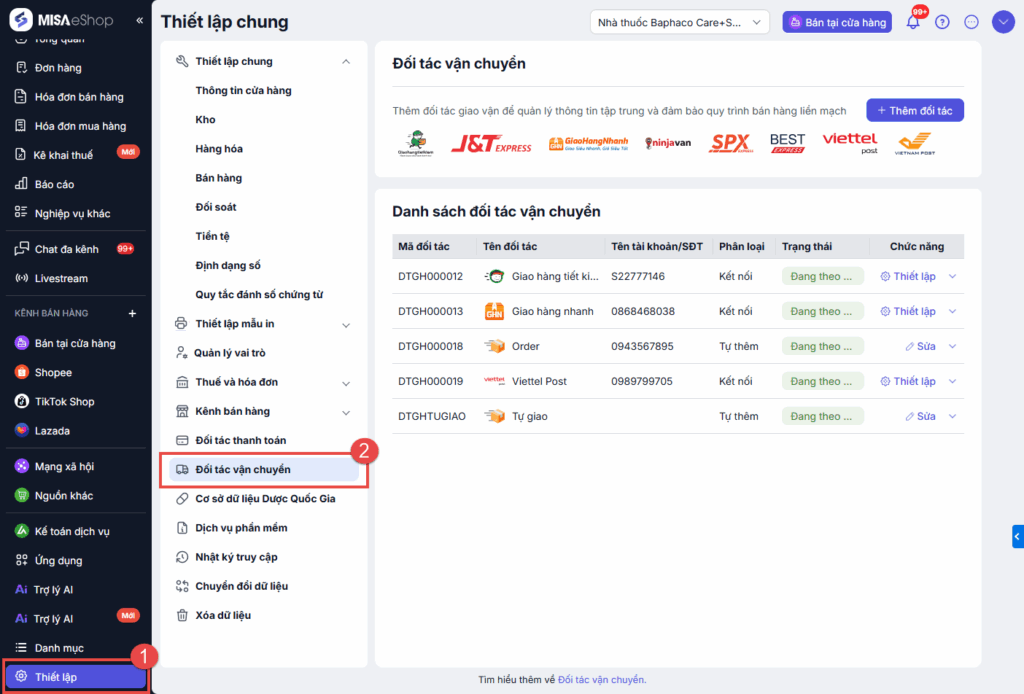Expand the Thiết lập mẫu in section

346,324
